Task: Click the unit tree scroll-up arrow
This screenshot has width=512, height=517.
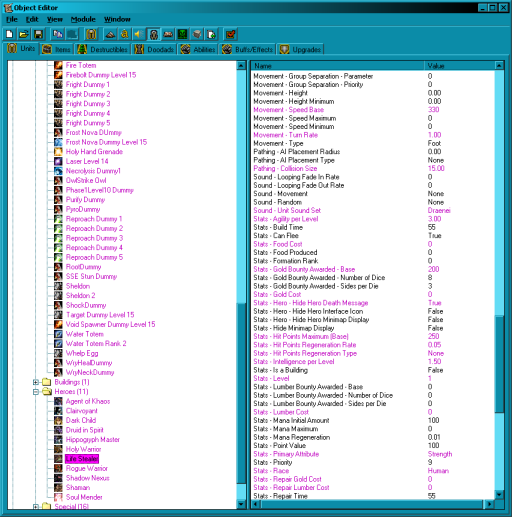Action: point(241,65)
